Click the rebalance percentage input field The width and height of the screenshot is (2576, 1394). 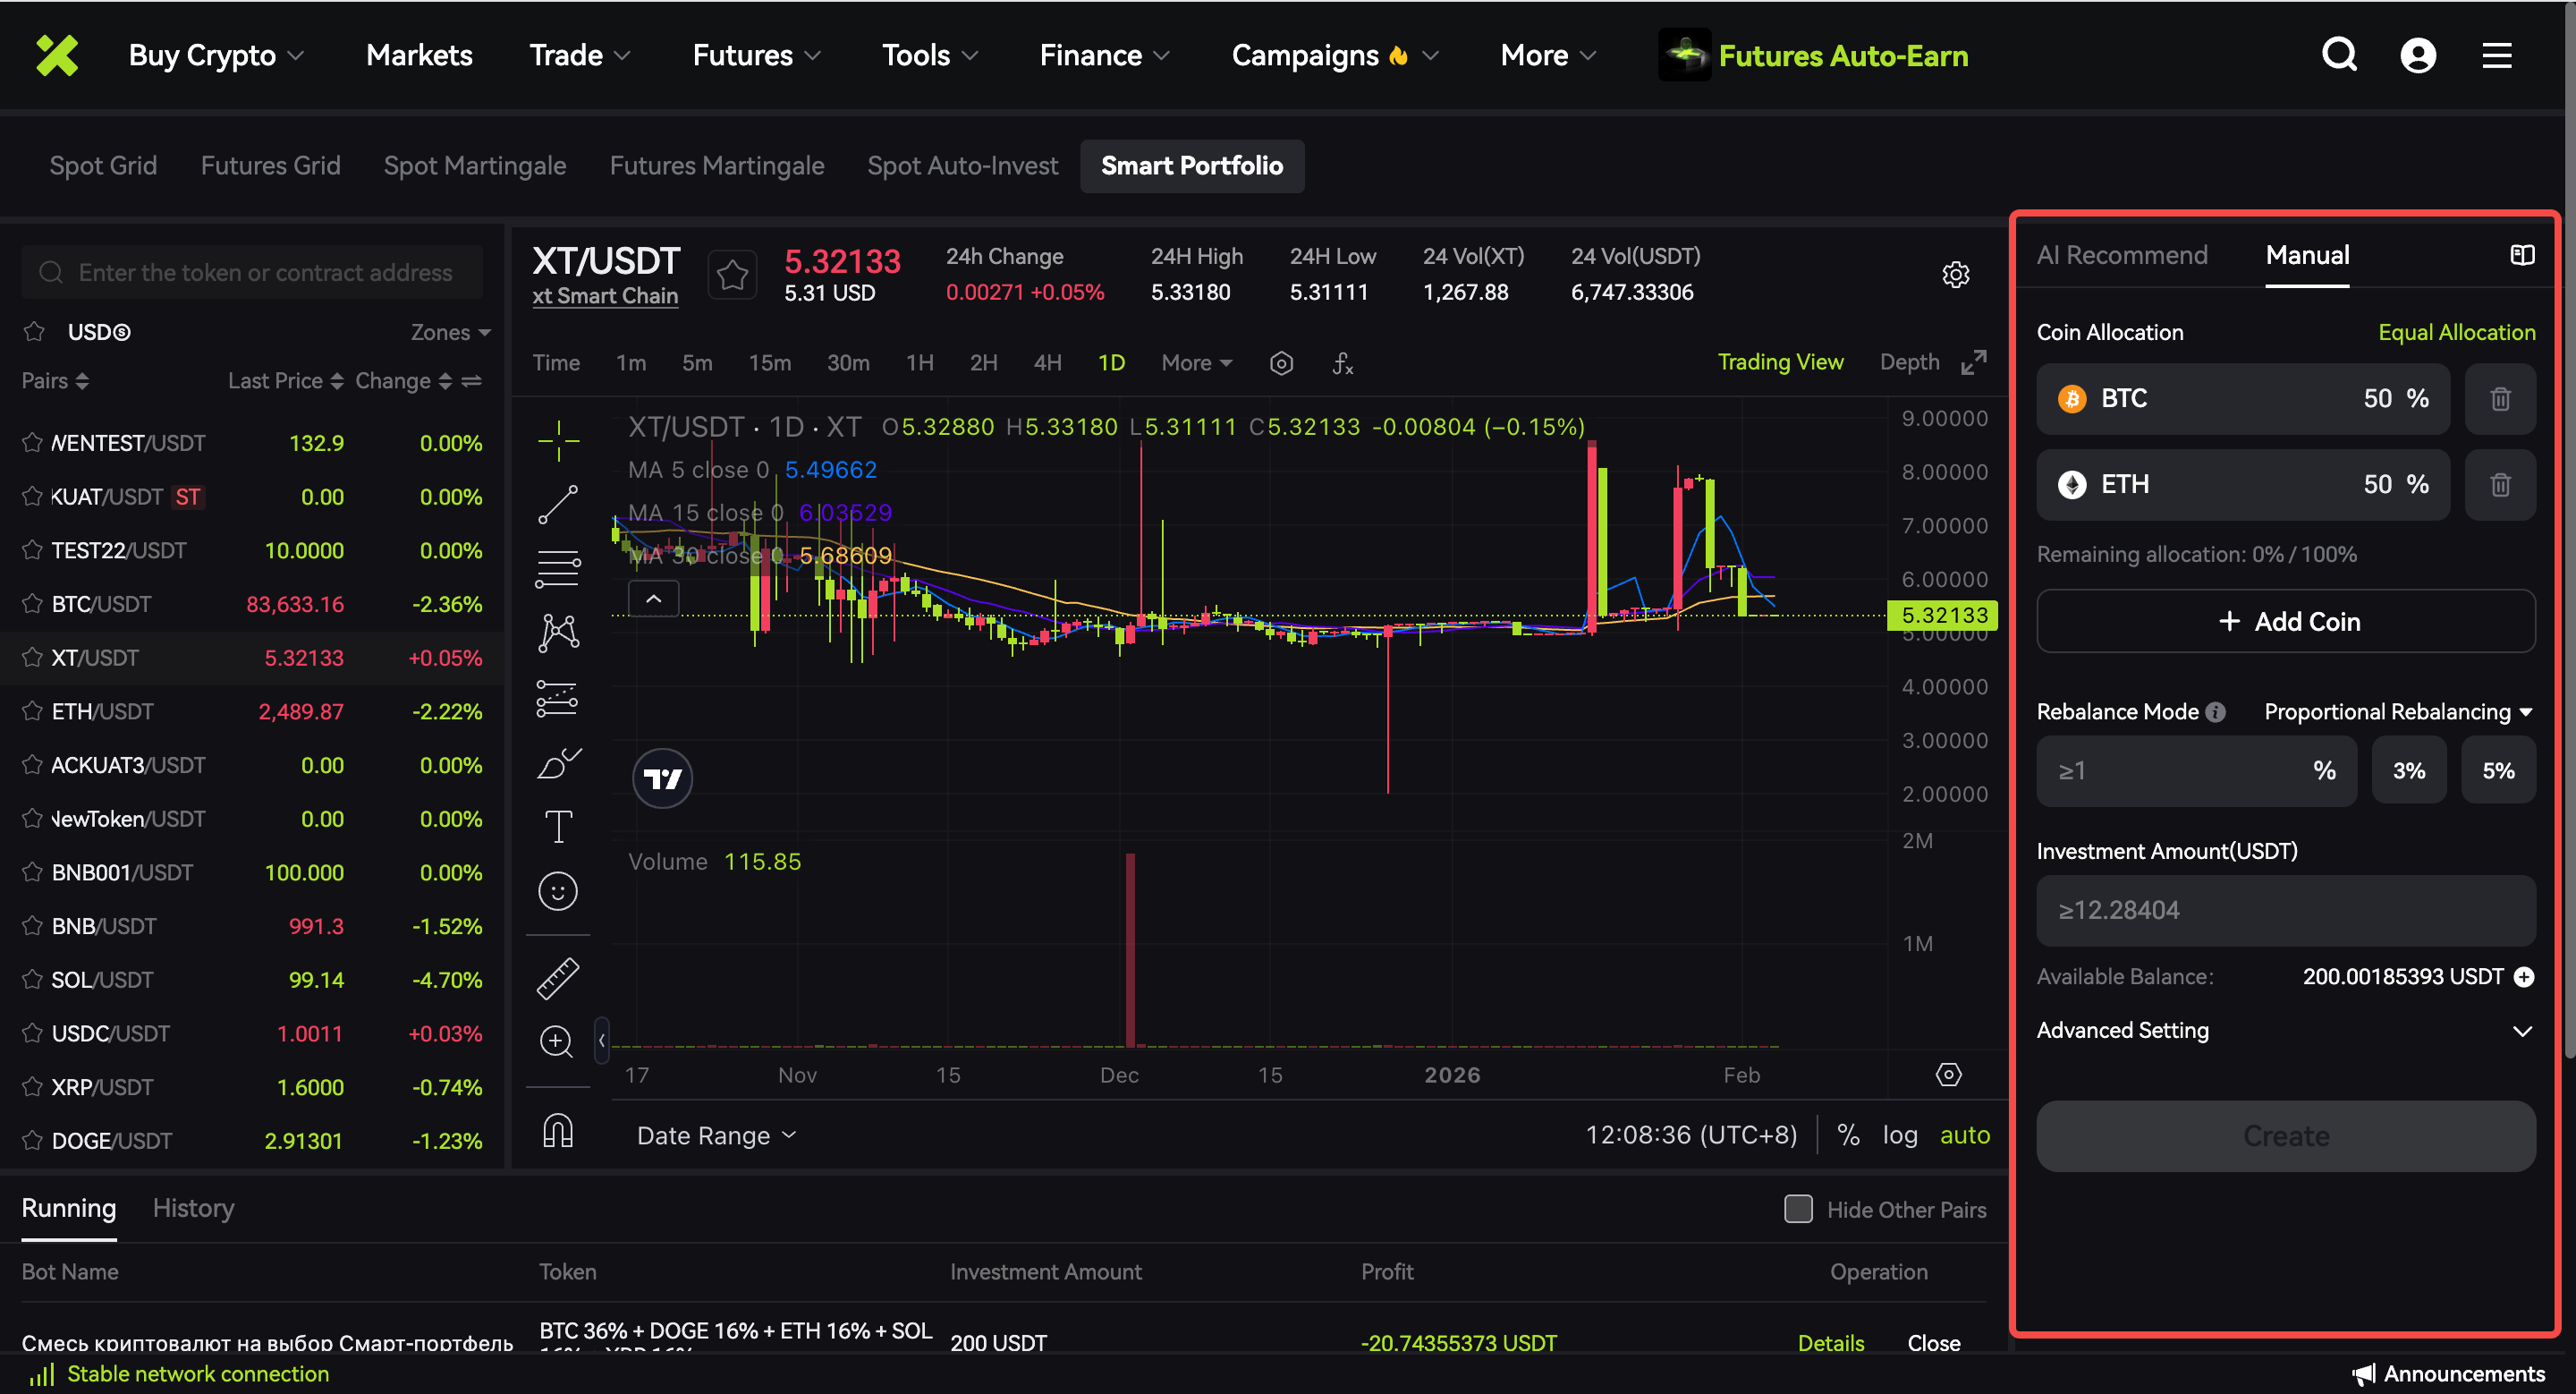click(2196, 771)
